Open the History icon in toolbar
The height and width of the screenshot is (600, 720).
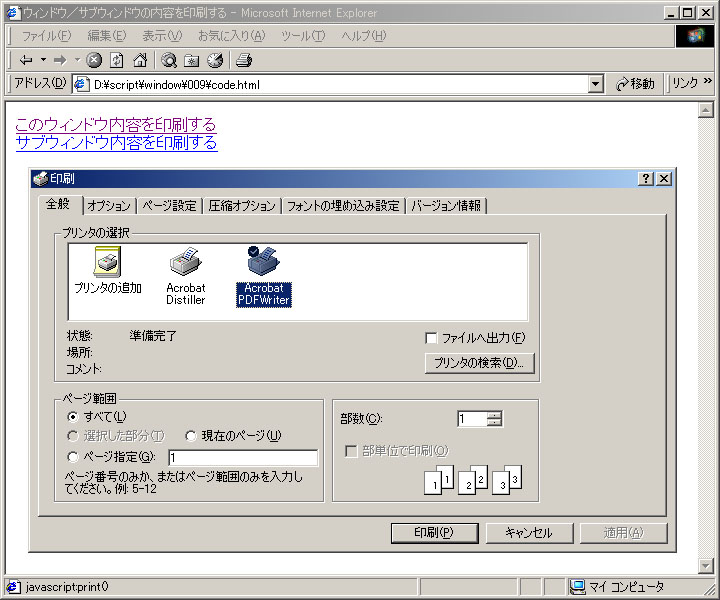(x=215, y=60)
